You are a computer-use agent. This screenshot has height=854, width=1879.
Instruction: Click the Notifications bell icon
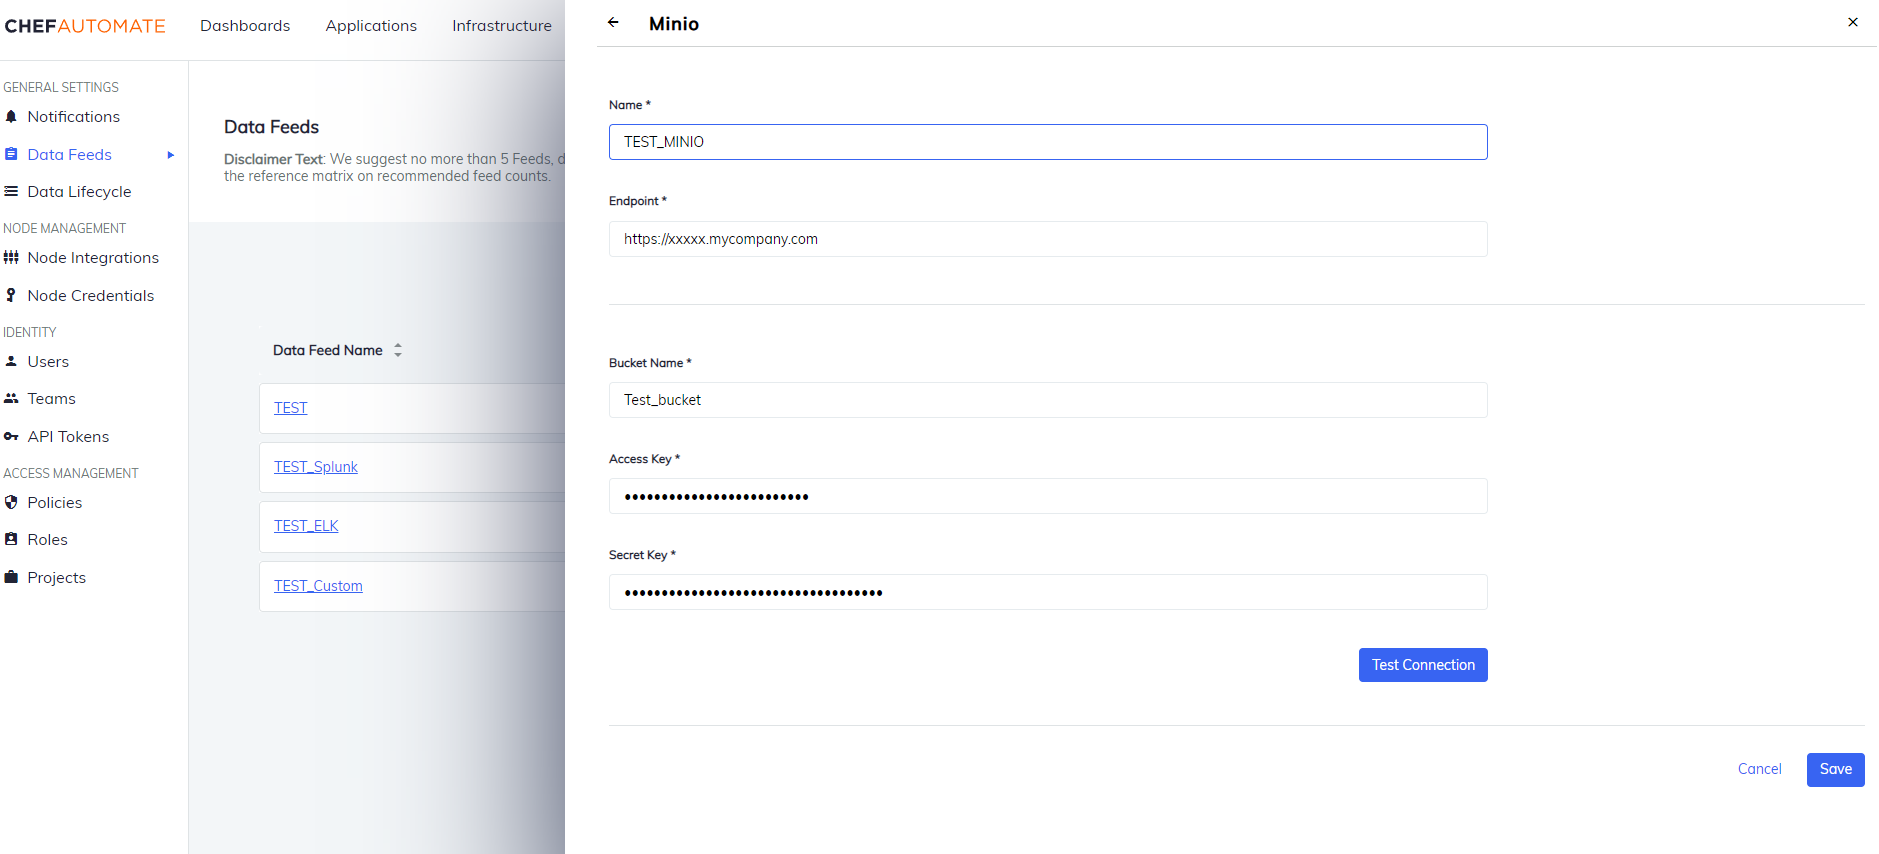pos(11,117)
